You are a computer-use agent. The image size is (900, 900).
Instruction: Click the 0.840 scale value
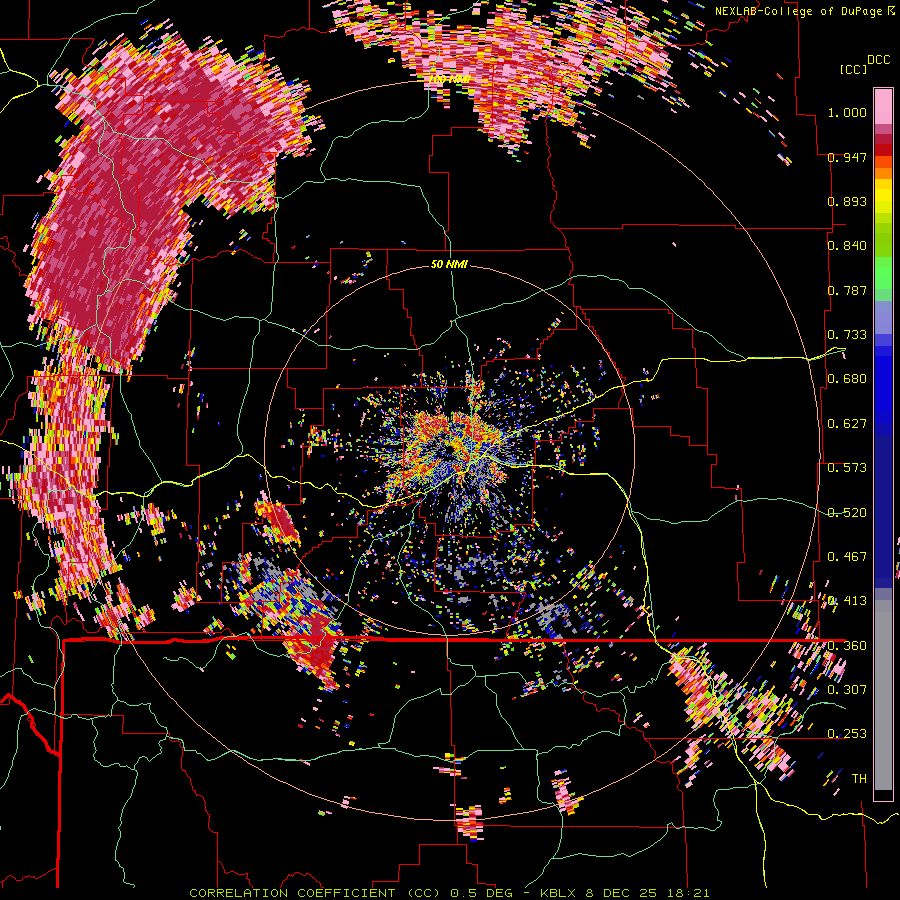point(847,245)
